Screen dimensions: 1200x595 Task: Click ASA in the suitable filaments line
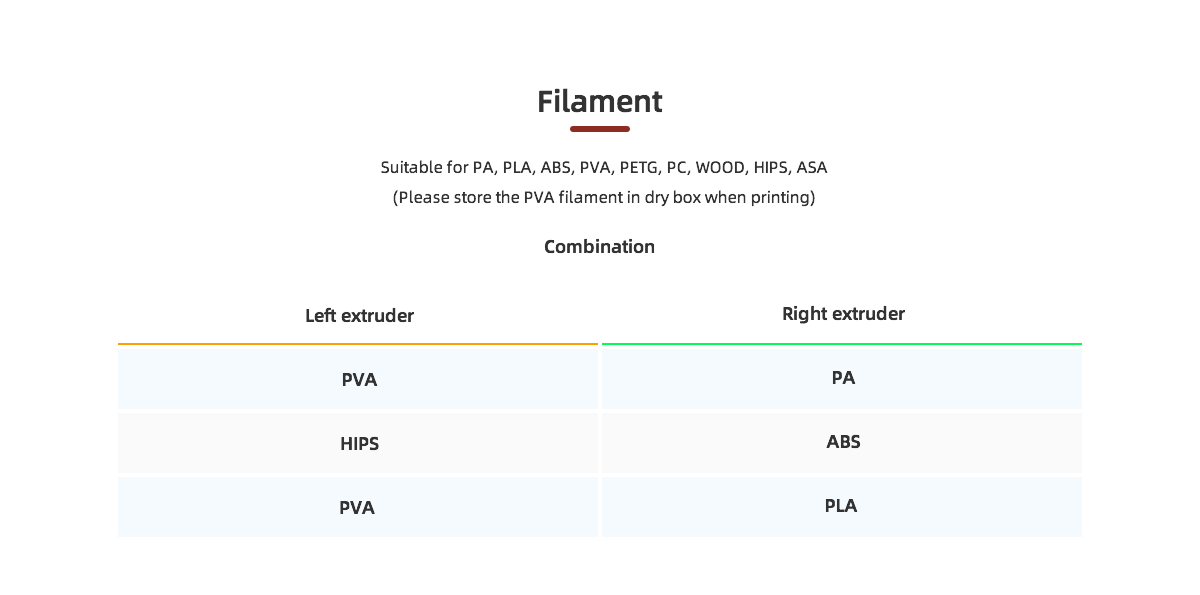[812, 167]
